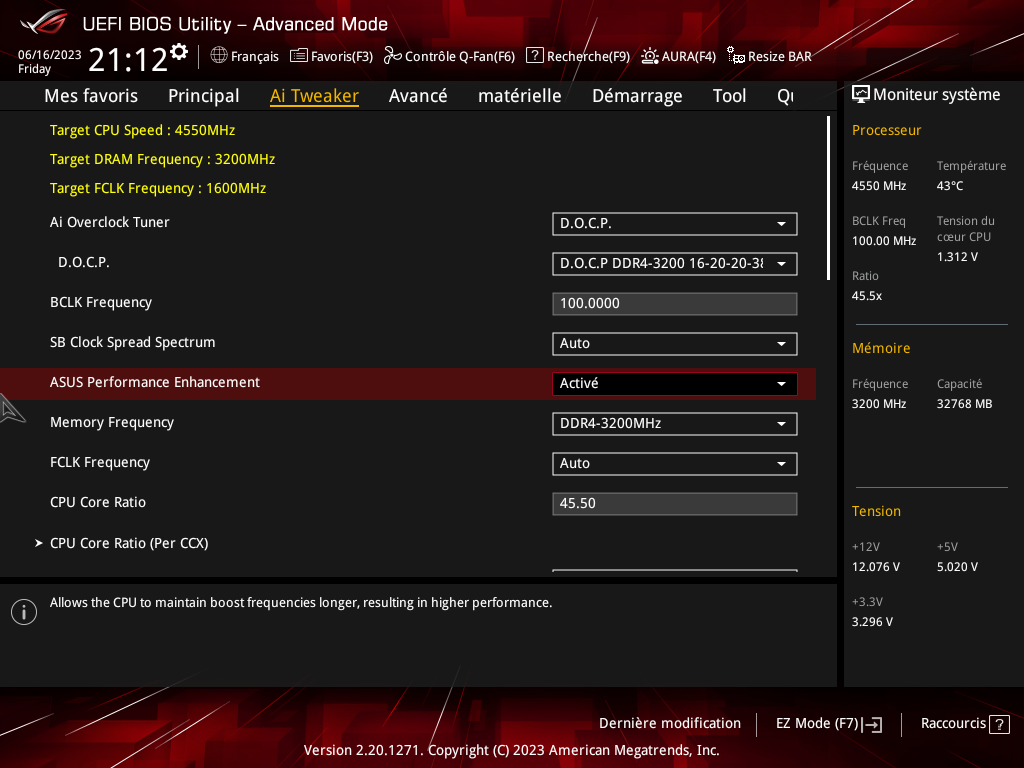Open Memory Frequency dropdown
1024x768 pixels.
point(675,424)
